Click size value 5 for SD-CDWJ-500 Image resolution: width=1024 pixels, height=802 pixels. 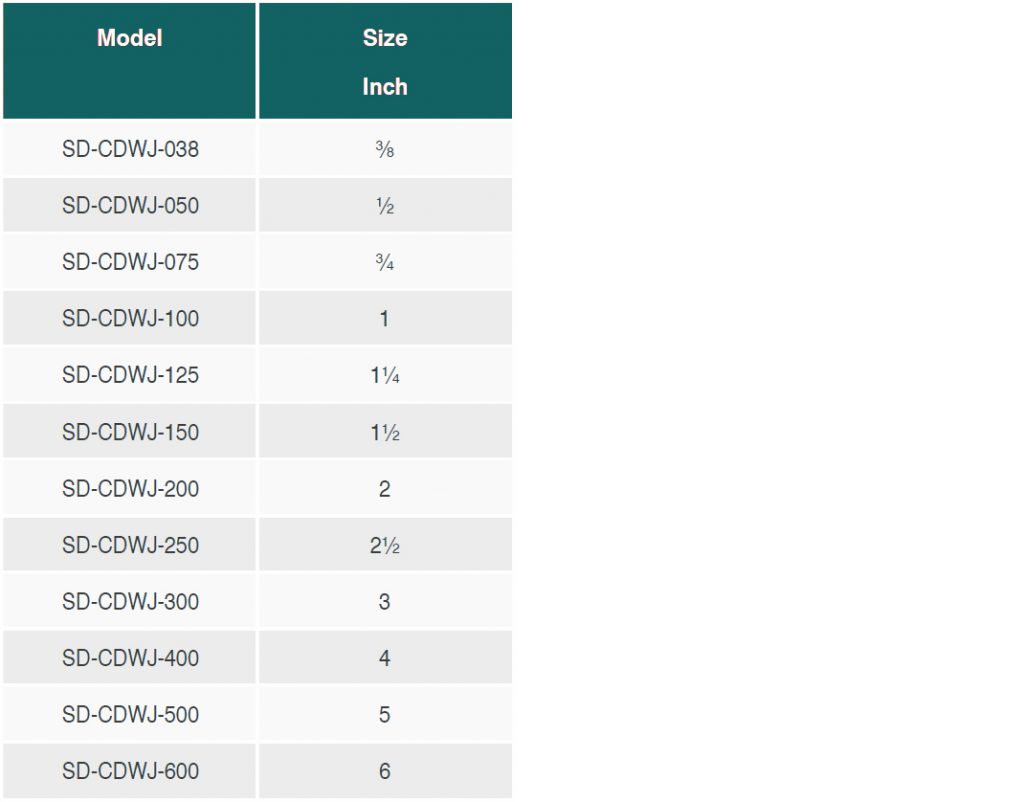tap(385, 714)
